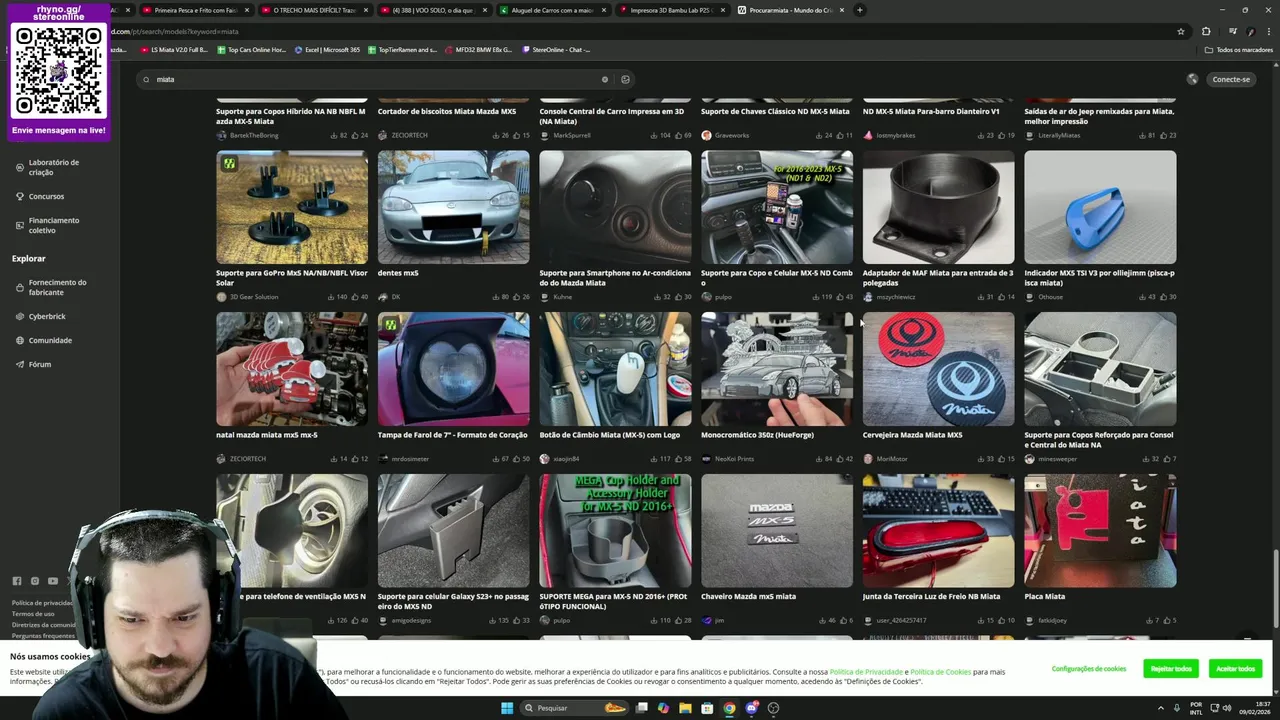Open 'Chaveiro Mazda mx5 miata' title

(748, 597)
